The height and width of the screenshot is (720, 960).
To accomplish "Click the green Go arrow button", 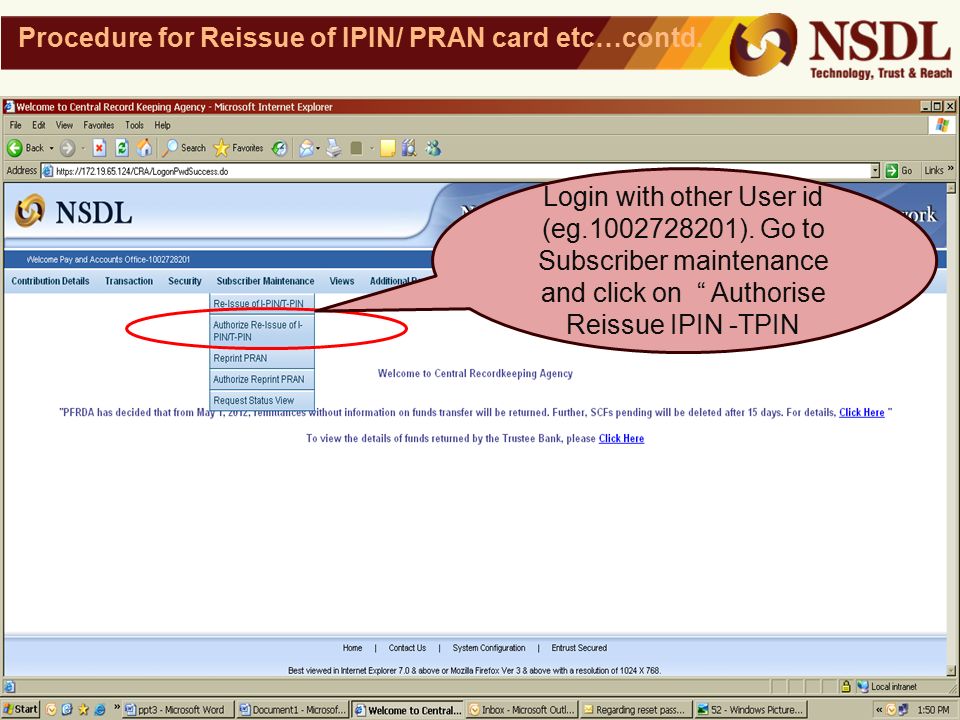I will click(891, 171).
